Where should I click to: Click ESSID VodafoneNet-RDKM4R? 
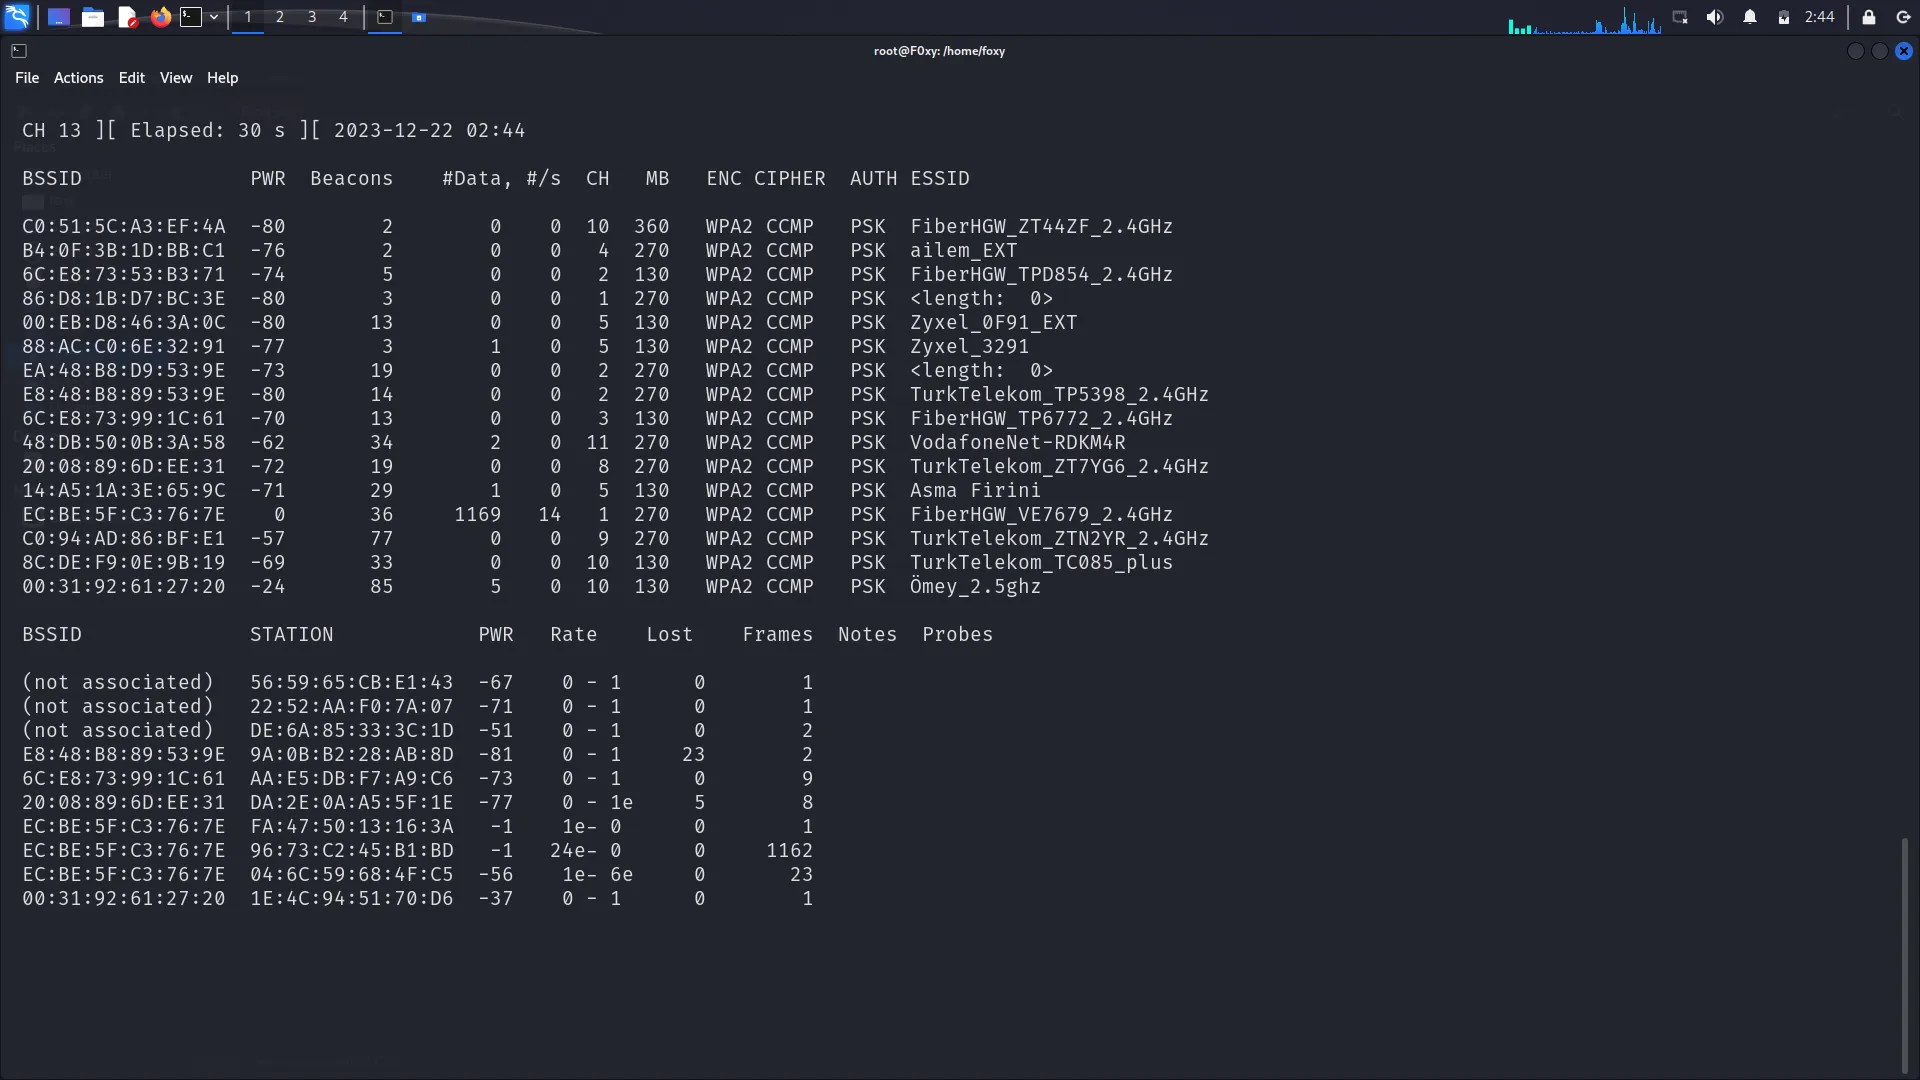point(1017,443)
